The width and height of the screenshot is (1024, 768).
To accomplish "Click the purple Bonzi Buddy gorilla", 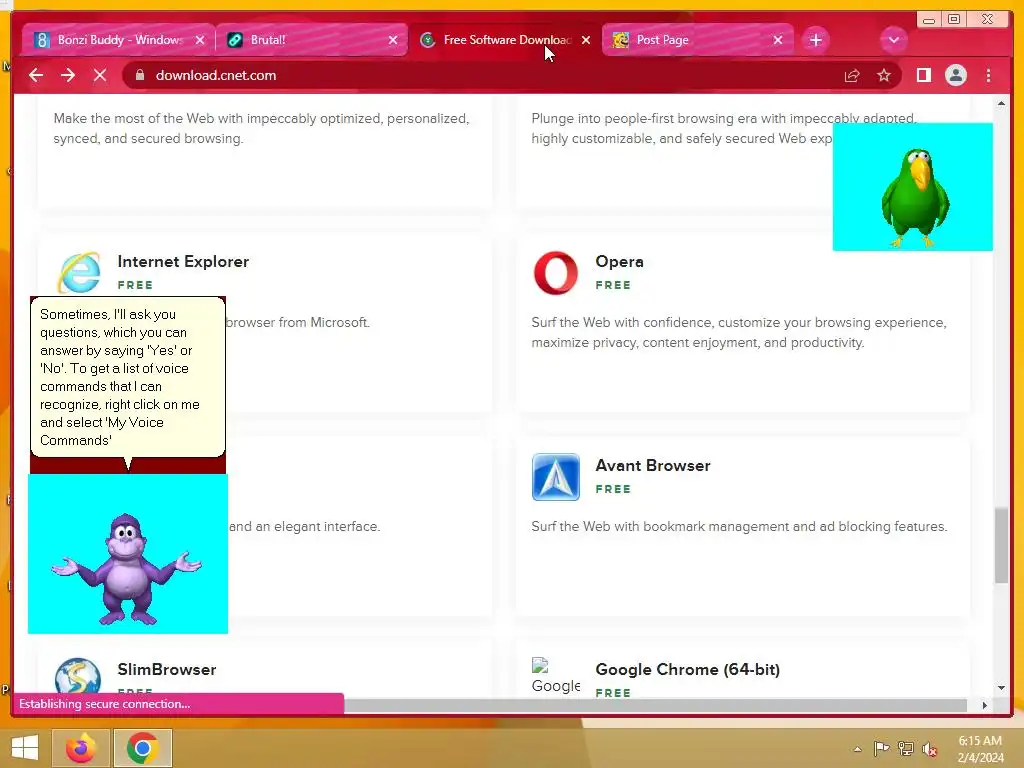I will (127, 567).
